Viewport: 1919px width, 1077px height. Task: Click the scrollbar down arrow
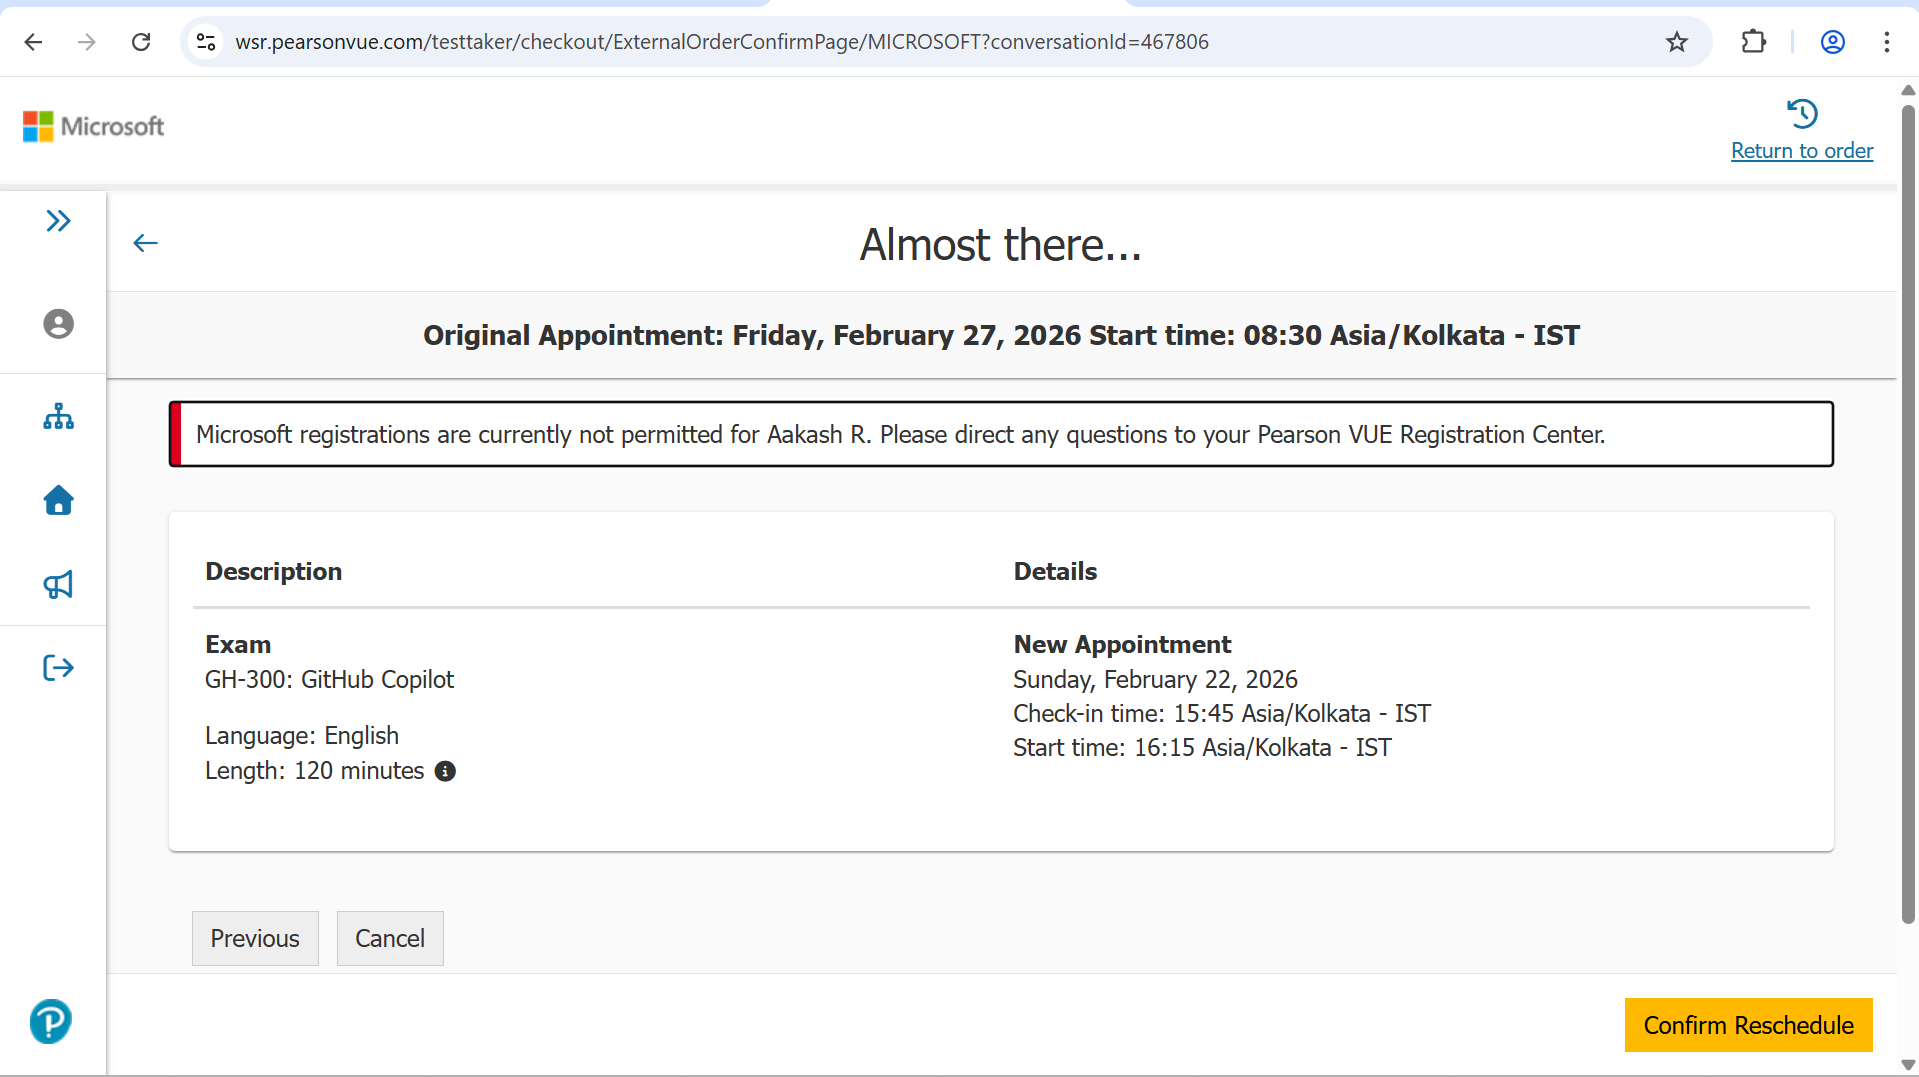(x=1908, y=1065)
